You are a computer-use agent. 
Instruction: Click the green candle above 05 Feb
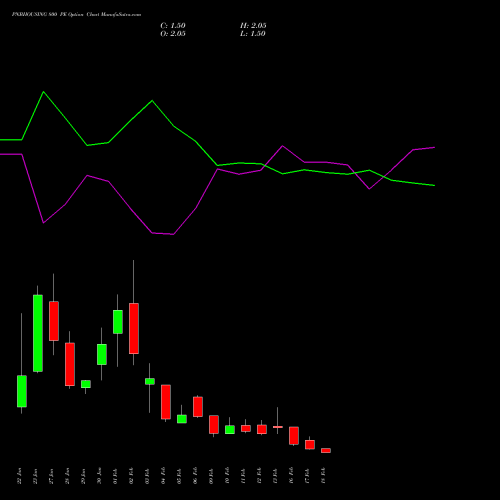(182, 419)
